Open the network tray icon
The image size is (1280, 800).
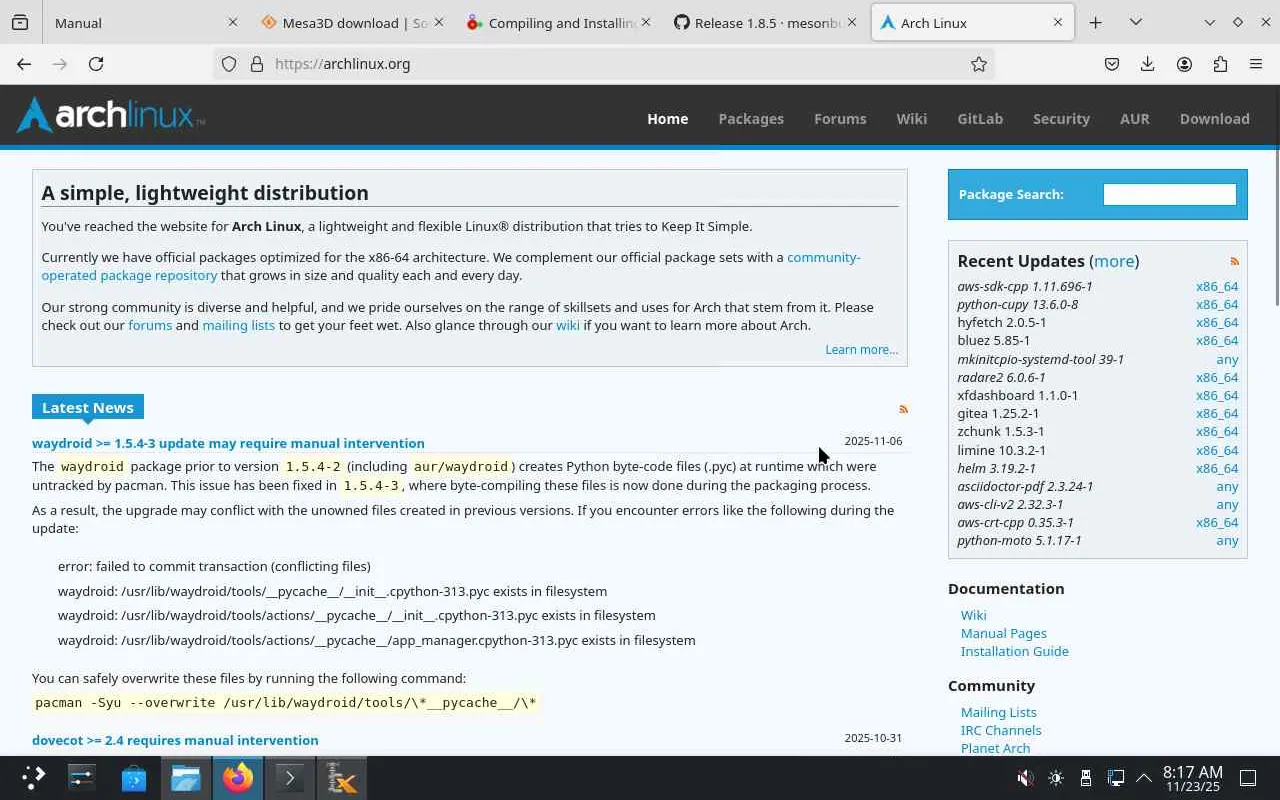click(1116, 778)
